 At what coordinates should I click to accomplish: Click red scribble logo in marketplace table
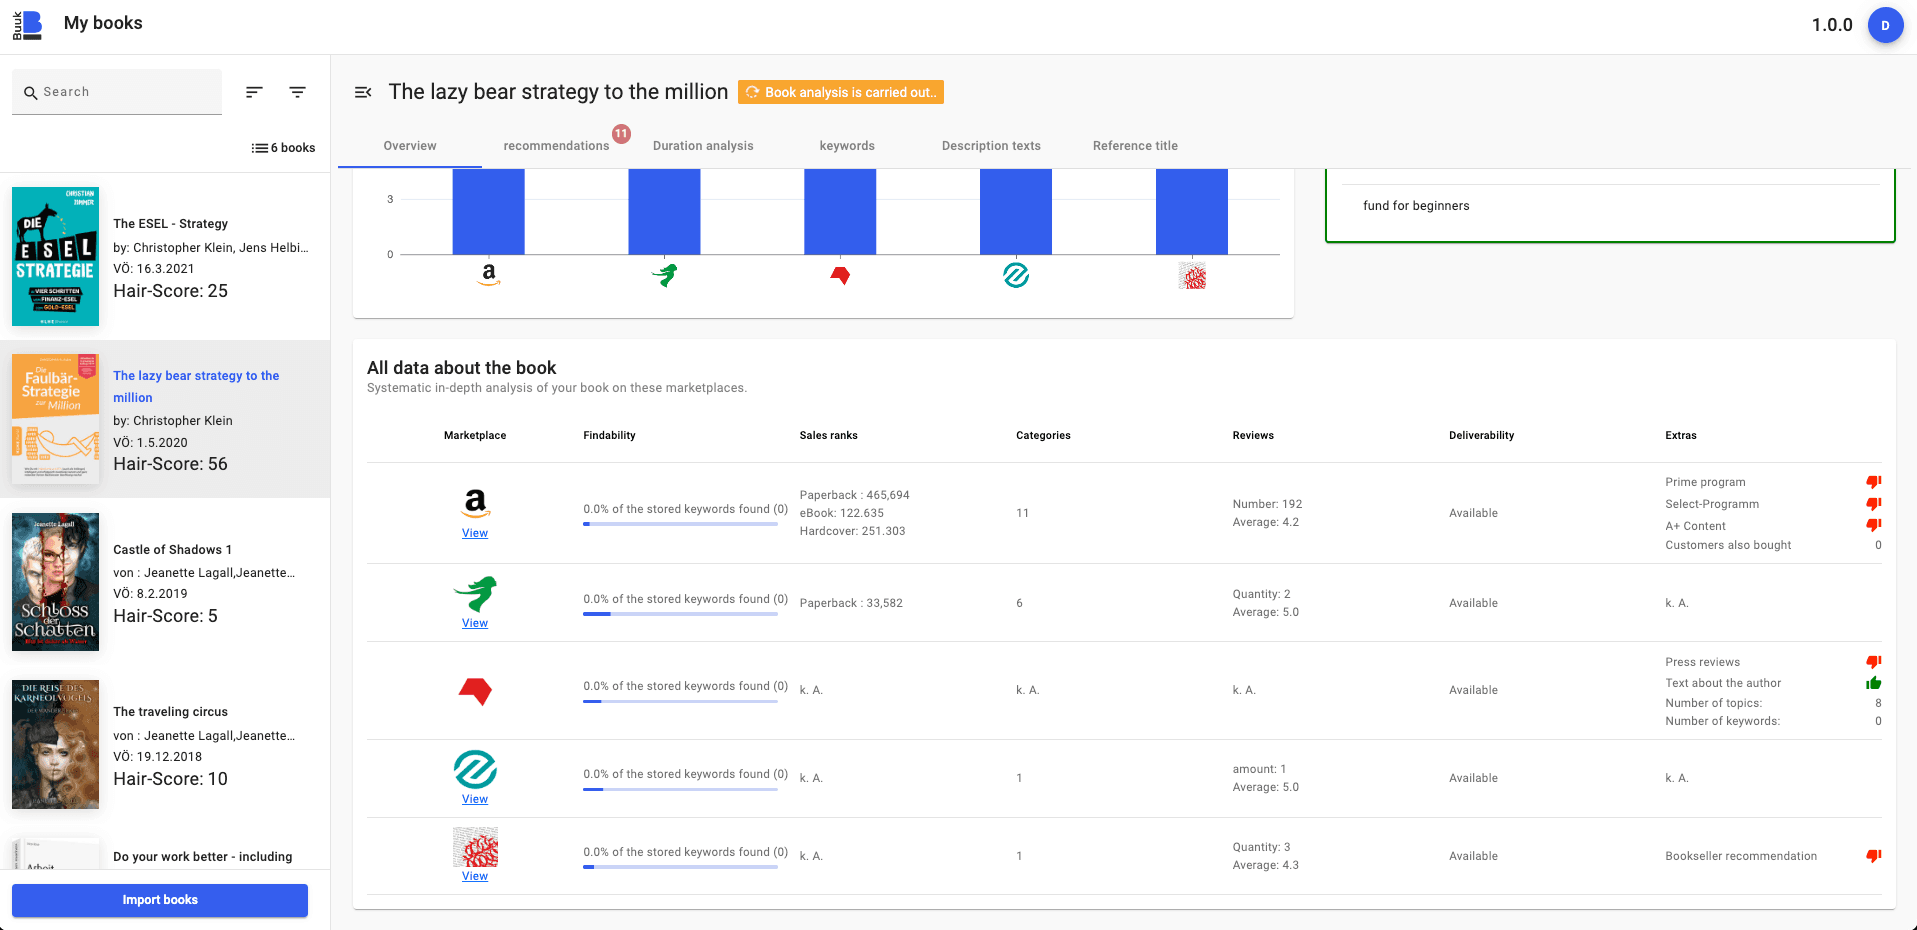click(475, 848)
